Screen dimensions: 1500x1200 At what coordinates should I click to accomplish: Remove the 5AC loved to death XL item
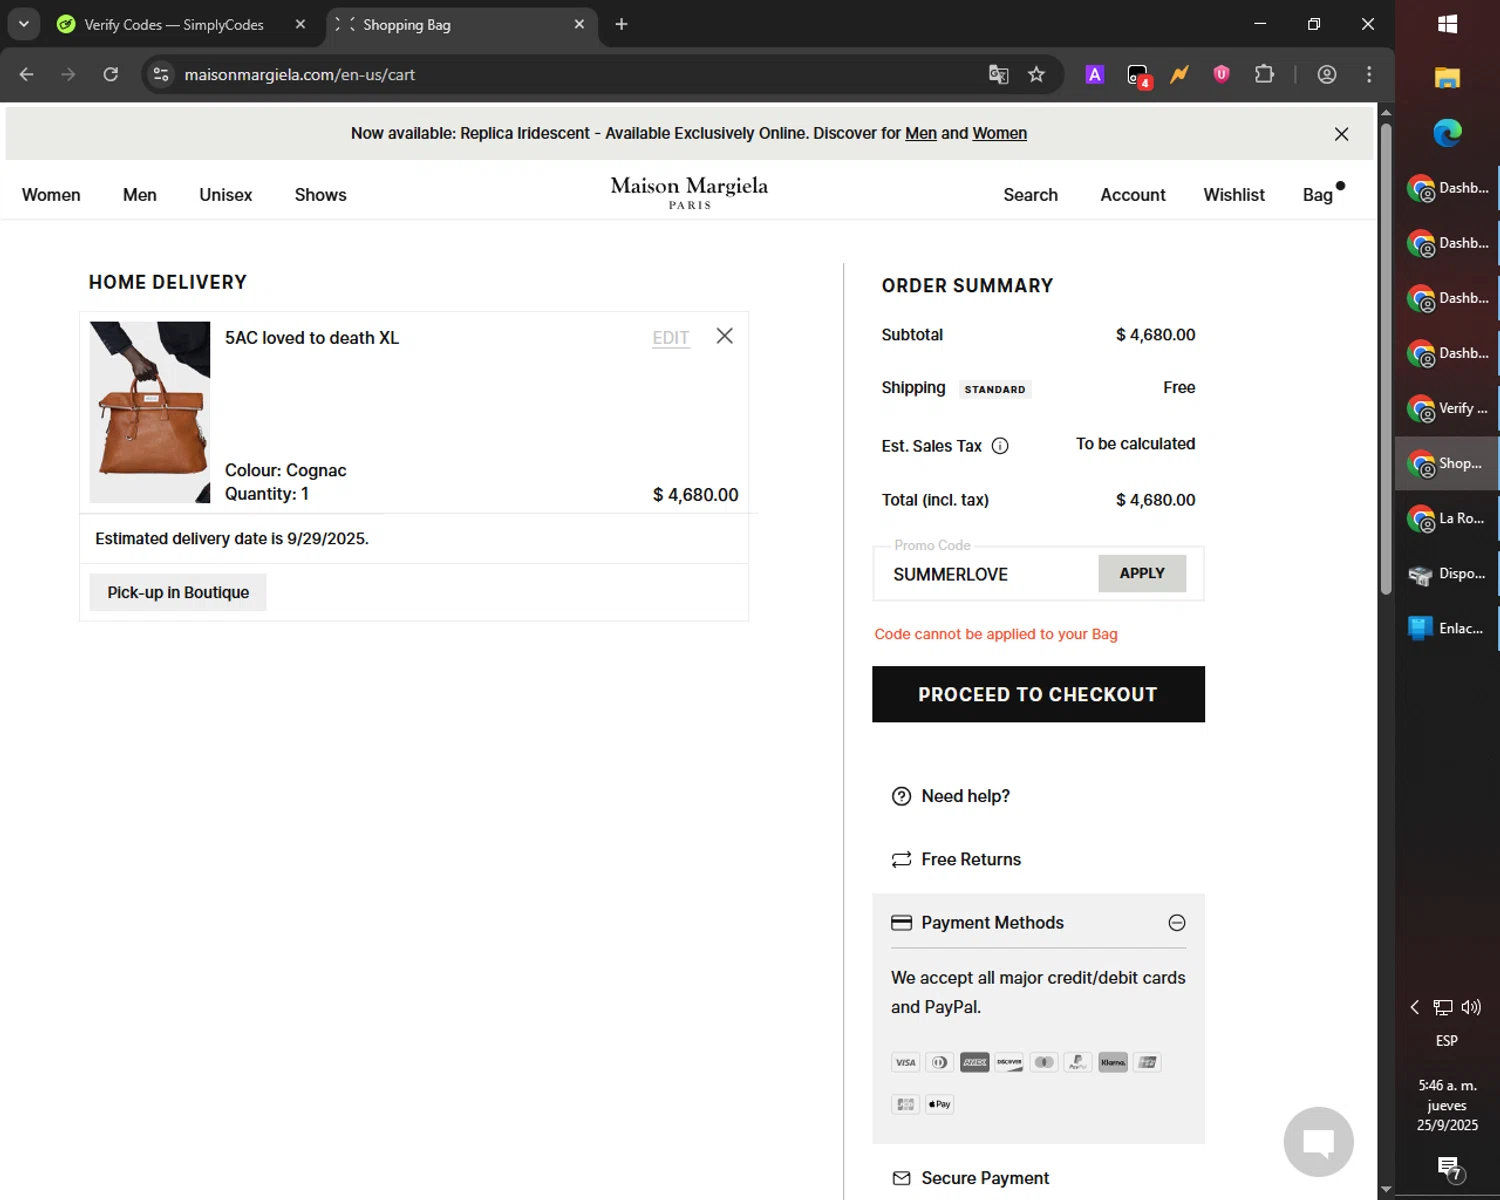click(725, 336)
